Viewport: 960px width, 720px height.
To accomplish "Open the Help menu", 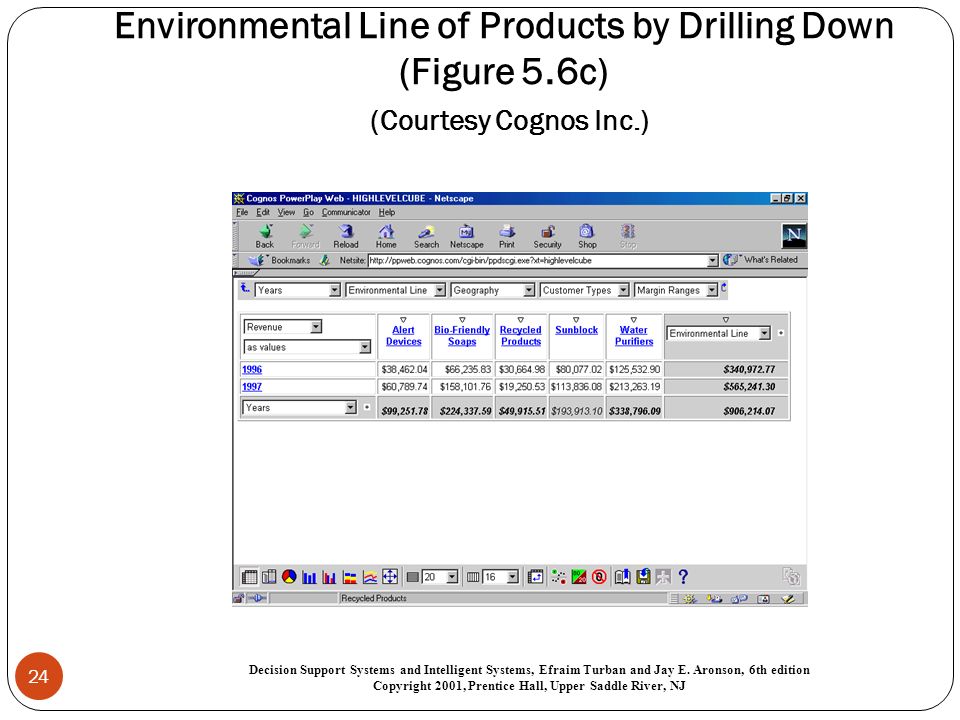I will click(386, 212).
